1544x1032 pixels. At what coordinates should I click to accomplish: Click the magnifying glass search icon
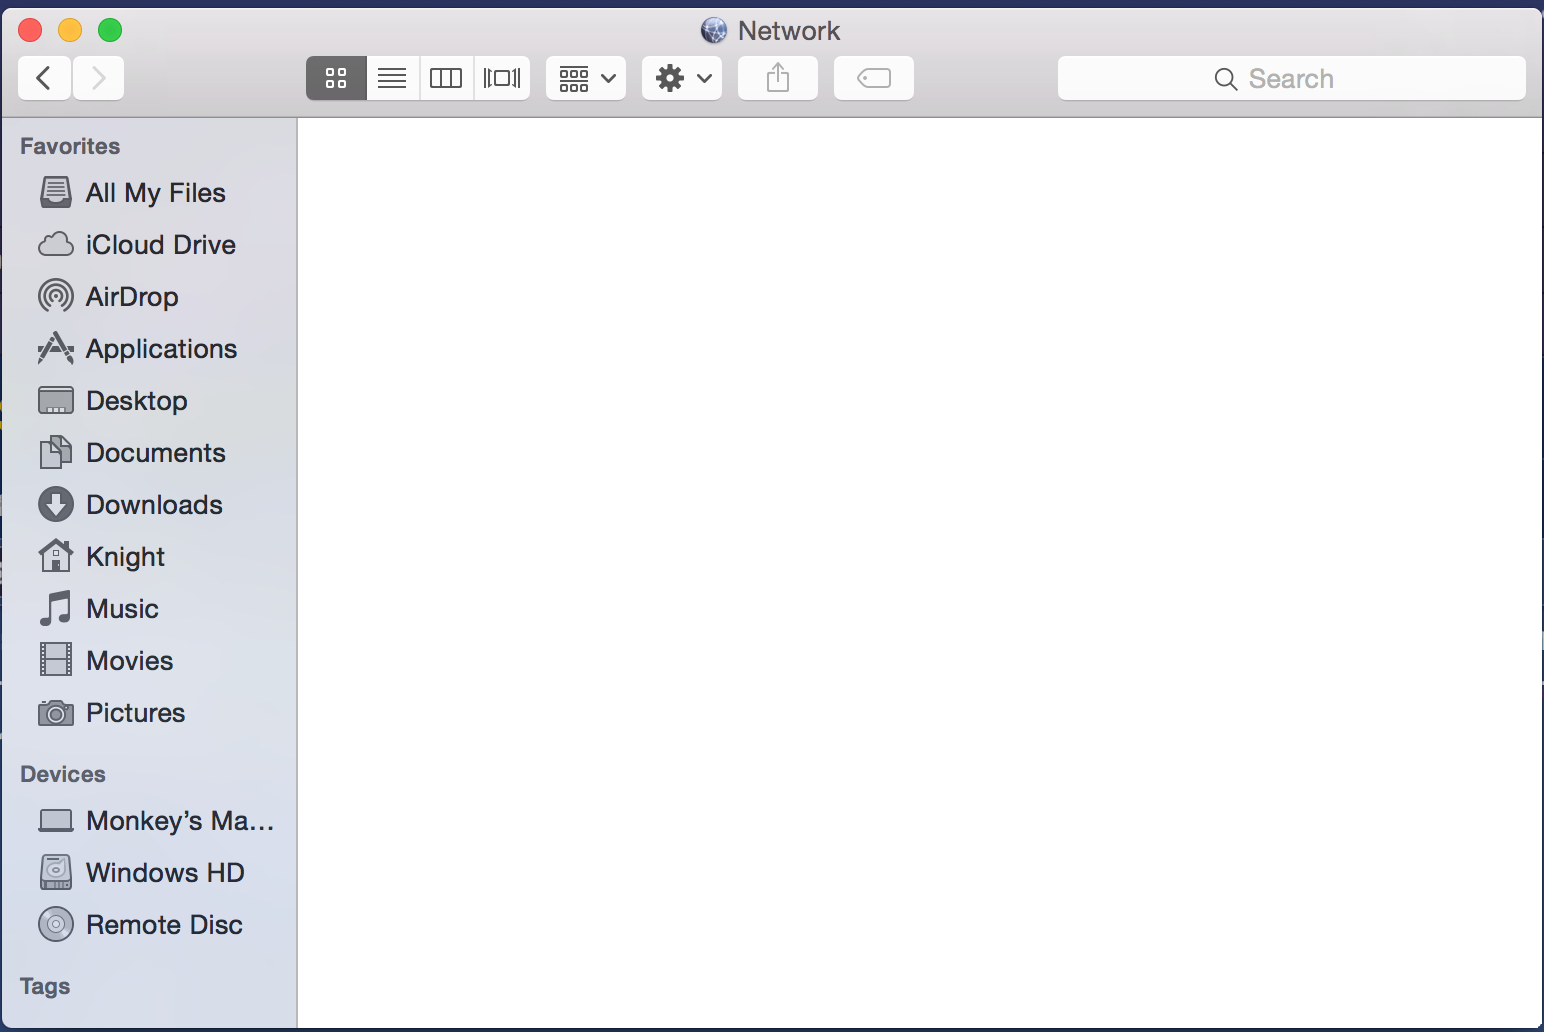click(x=1226, y=79)
